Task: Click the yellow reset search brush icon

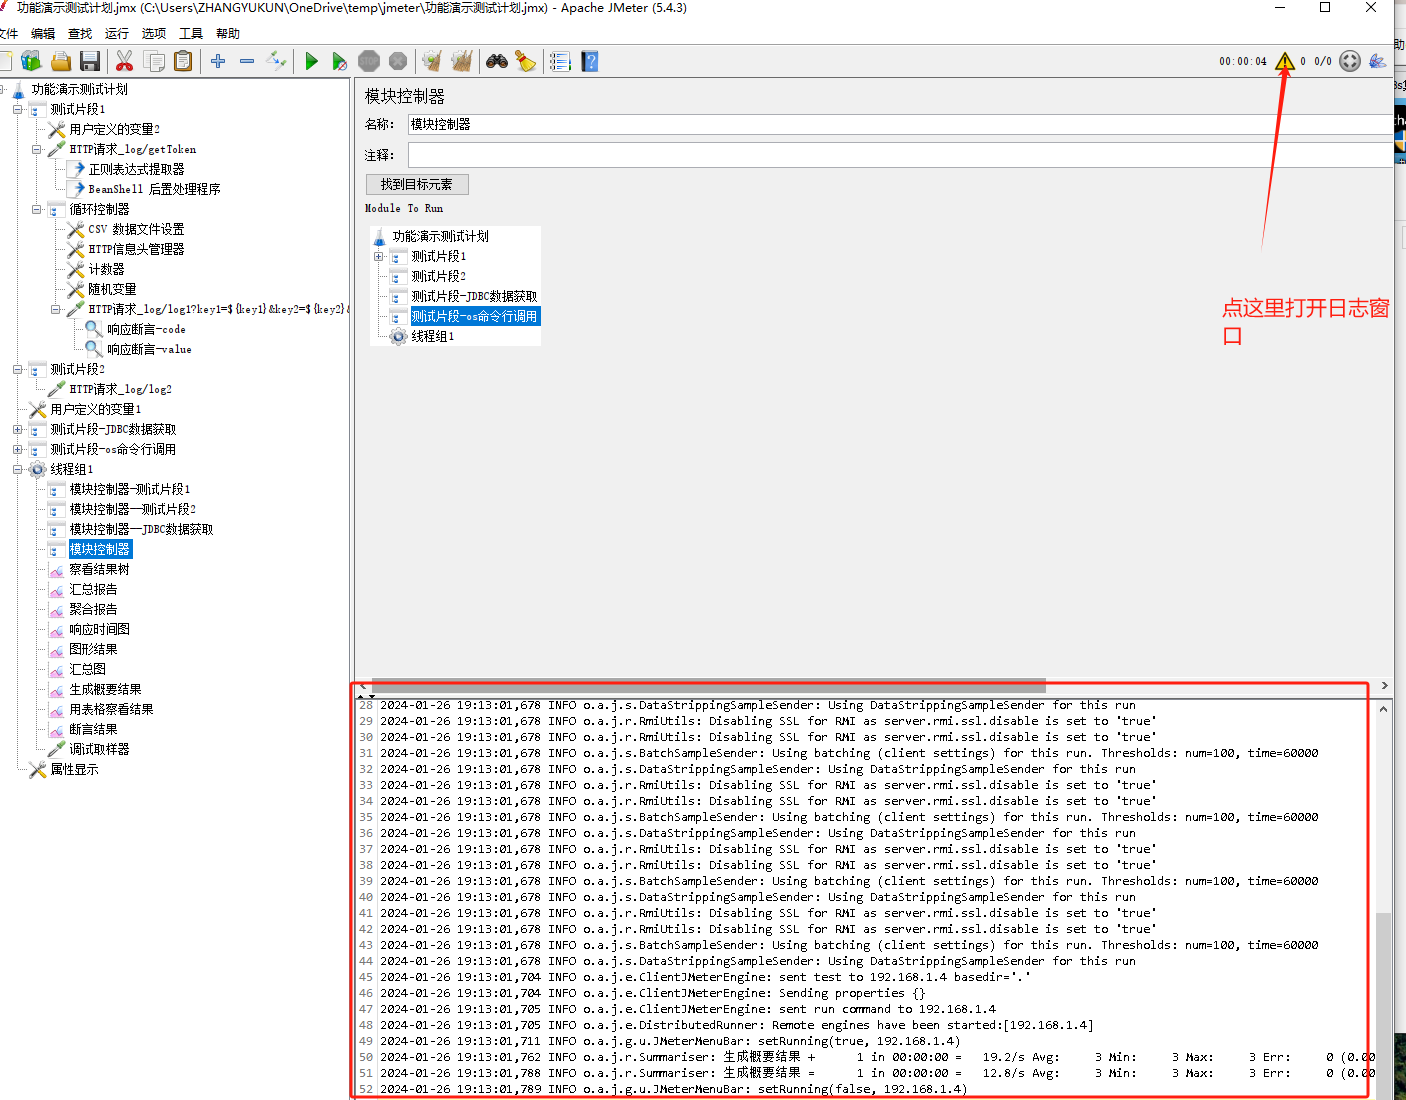Action: pyautogui.click(x=526, y=62)
